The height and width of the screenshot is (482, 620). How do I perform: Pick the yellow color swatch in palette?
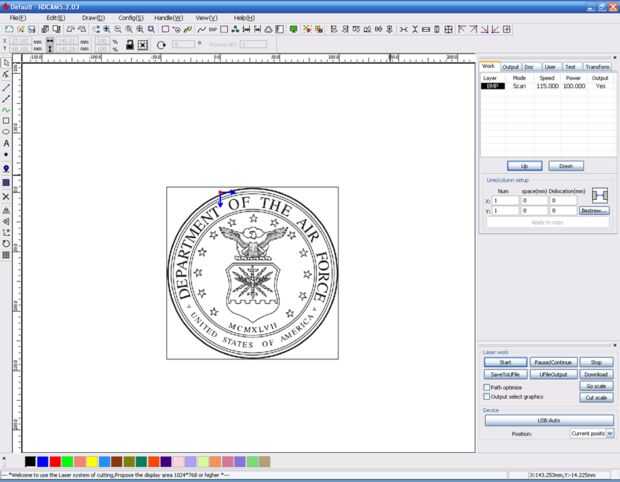[92, 461]
